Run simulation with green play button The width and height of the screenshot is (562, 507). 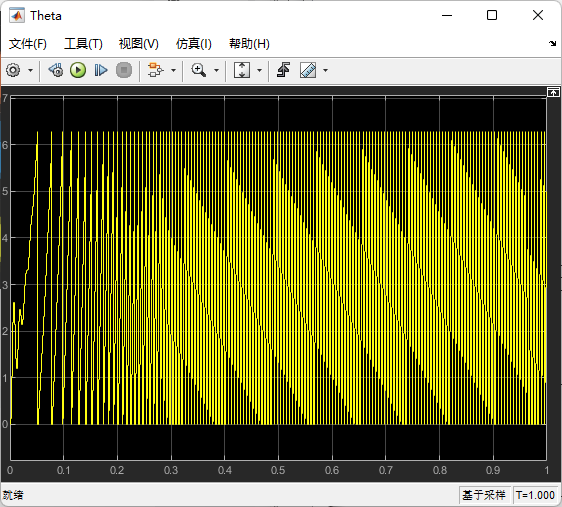coord(78,70)
